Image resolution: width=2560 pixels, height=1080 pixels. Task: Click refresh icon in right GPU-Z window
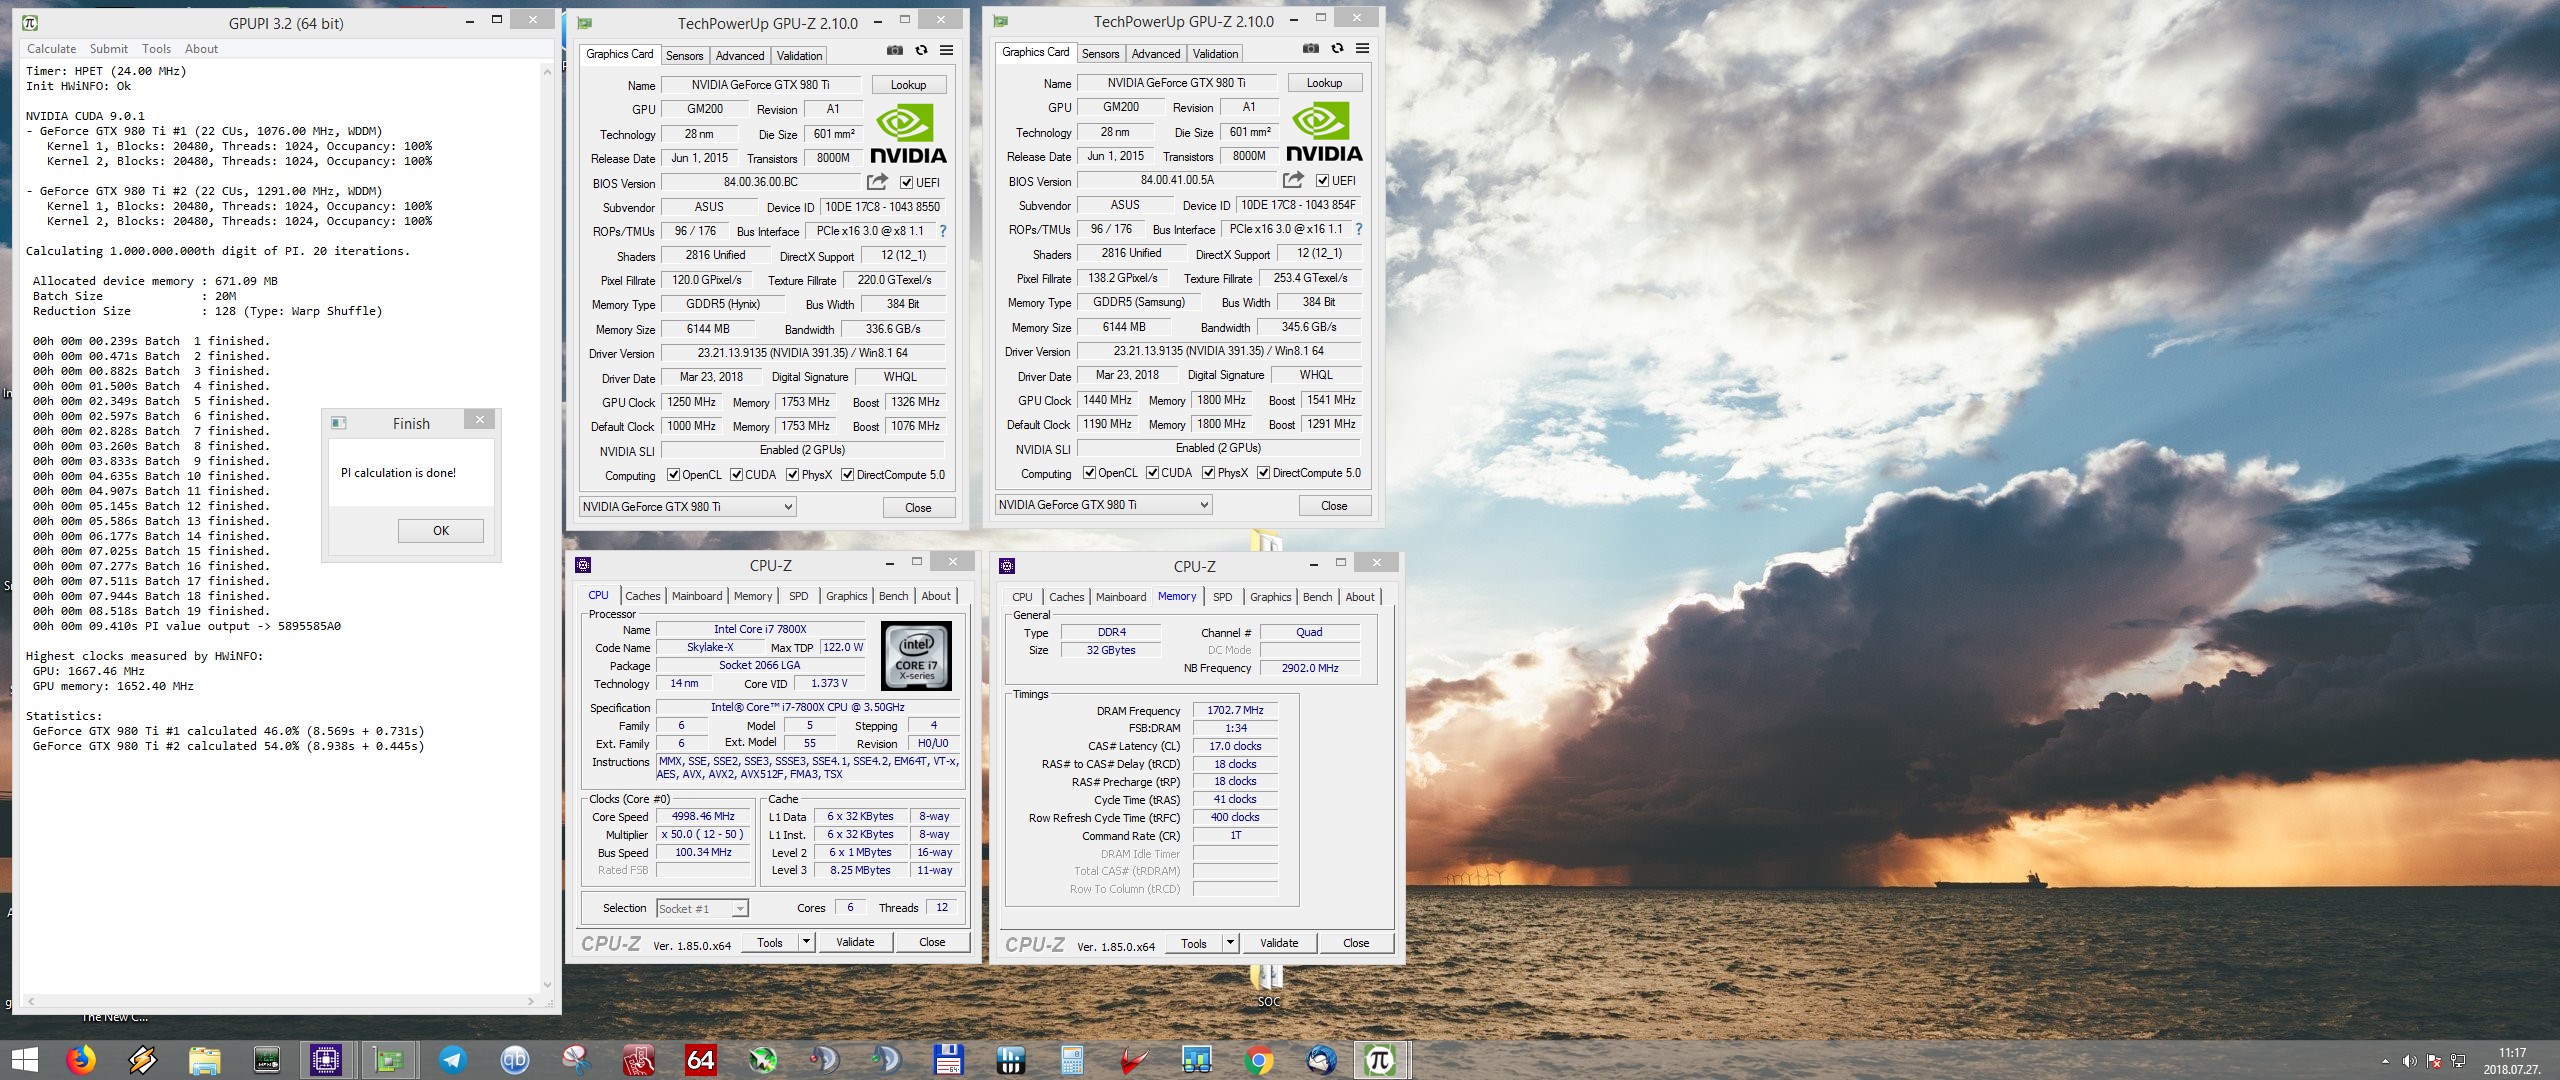coord(1337,48)
